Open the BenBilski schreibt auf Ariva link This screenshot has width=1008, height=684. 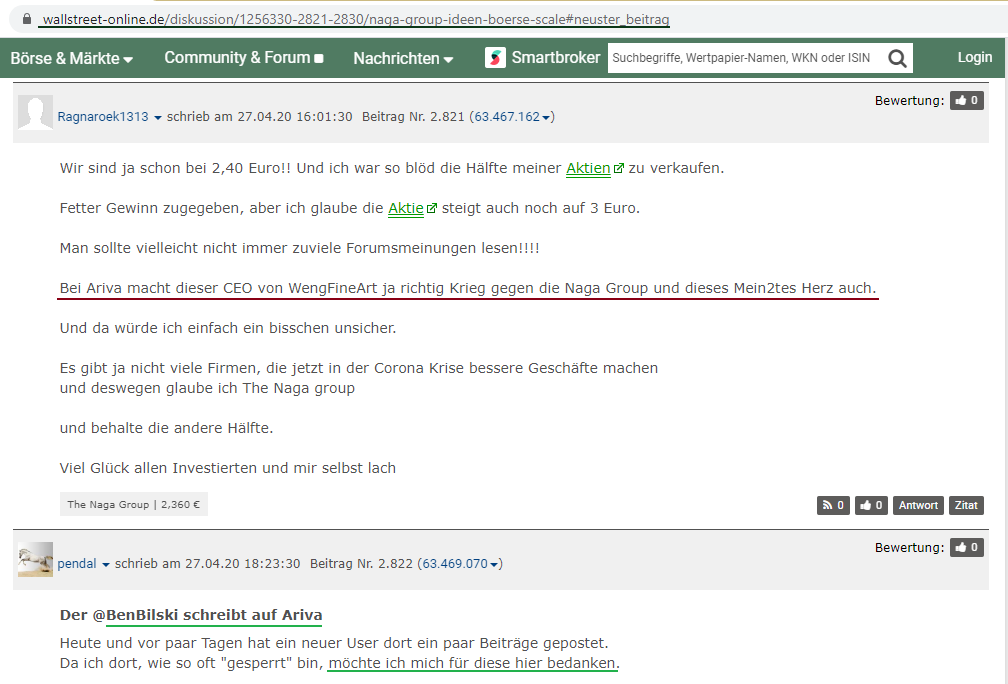[x=213, y=615]
